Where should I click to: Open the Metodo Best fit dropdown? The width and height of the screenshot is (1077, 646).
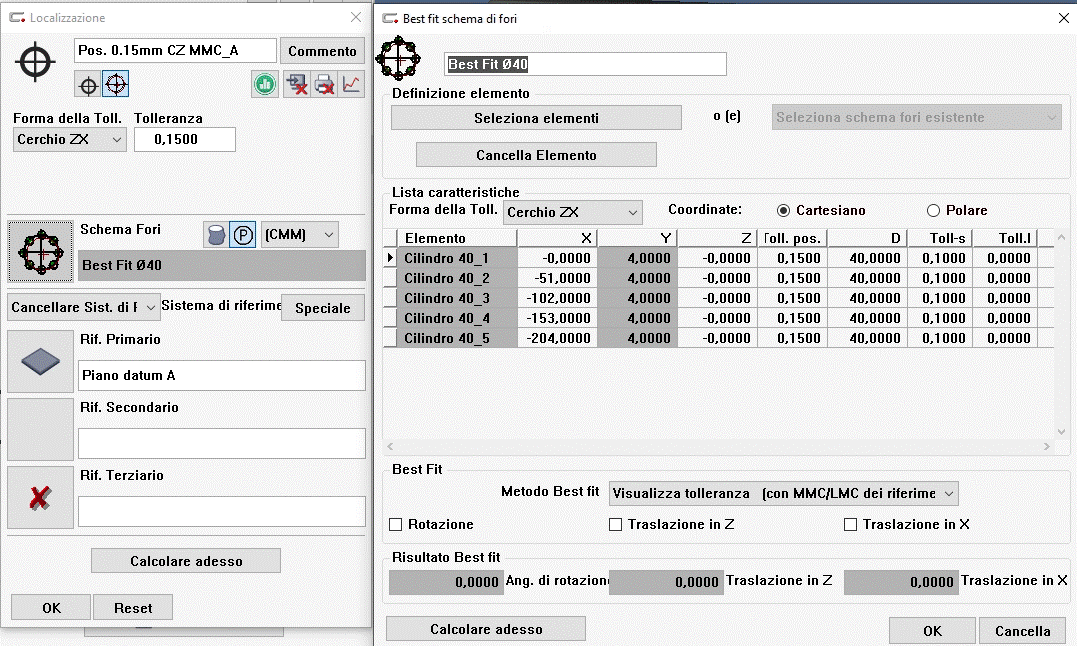tap(783, 494)
